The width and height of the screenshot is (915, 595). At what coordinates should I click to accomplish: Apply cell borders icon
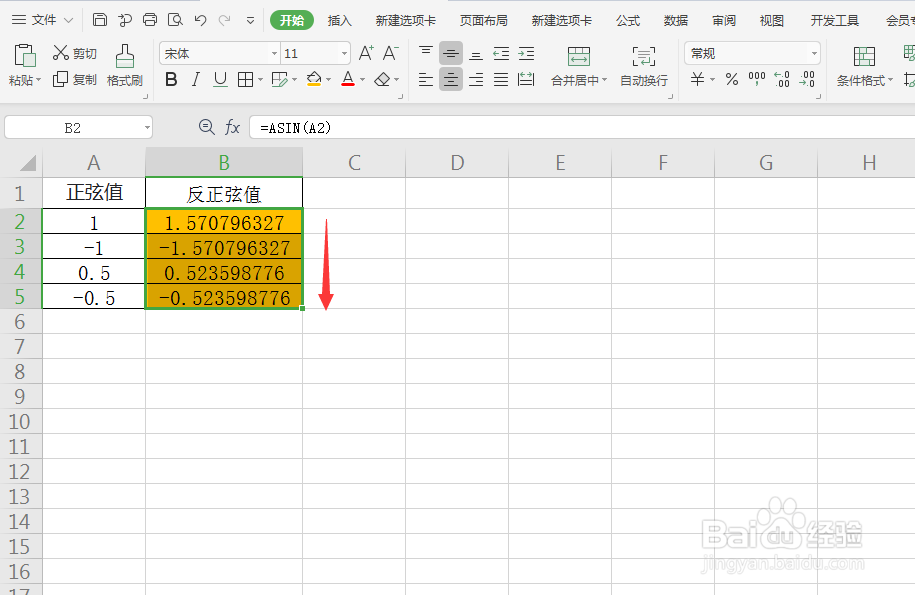click(x=245, y=79)
